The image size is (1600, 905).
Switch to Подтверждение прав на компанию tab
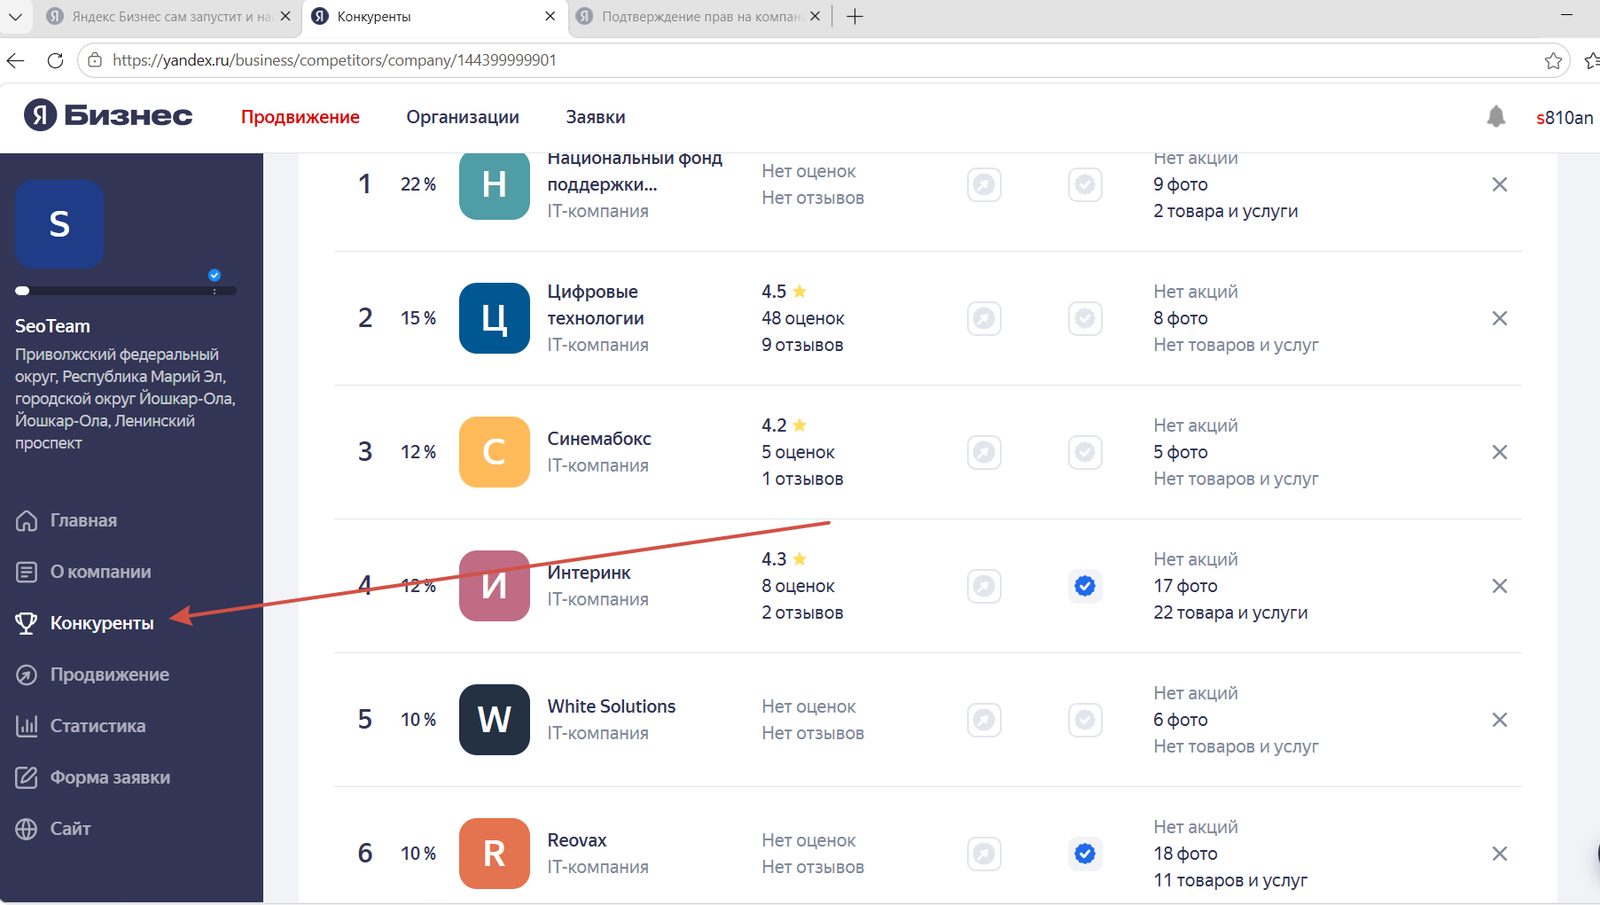point(700,17)
